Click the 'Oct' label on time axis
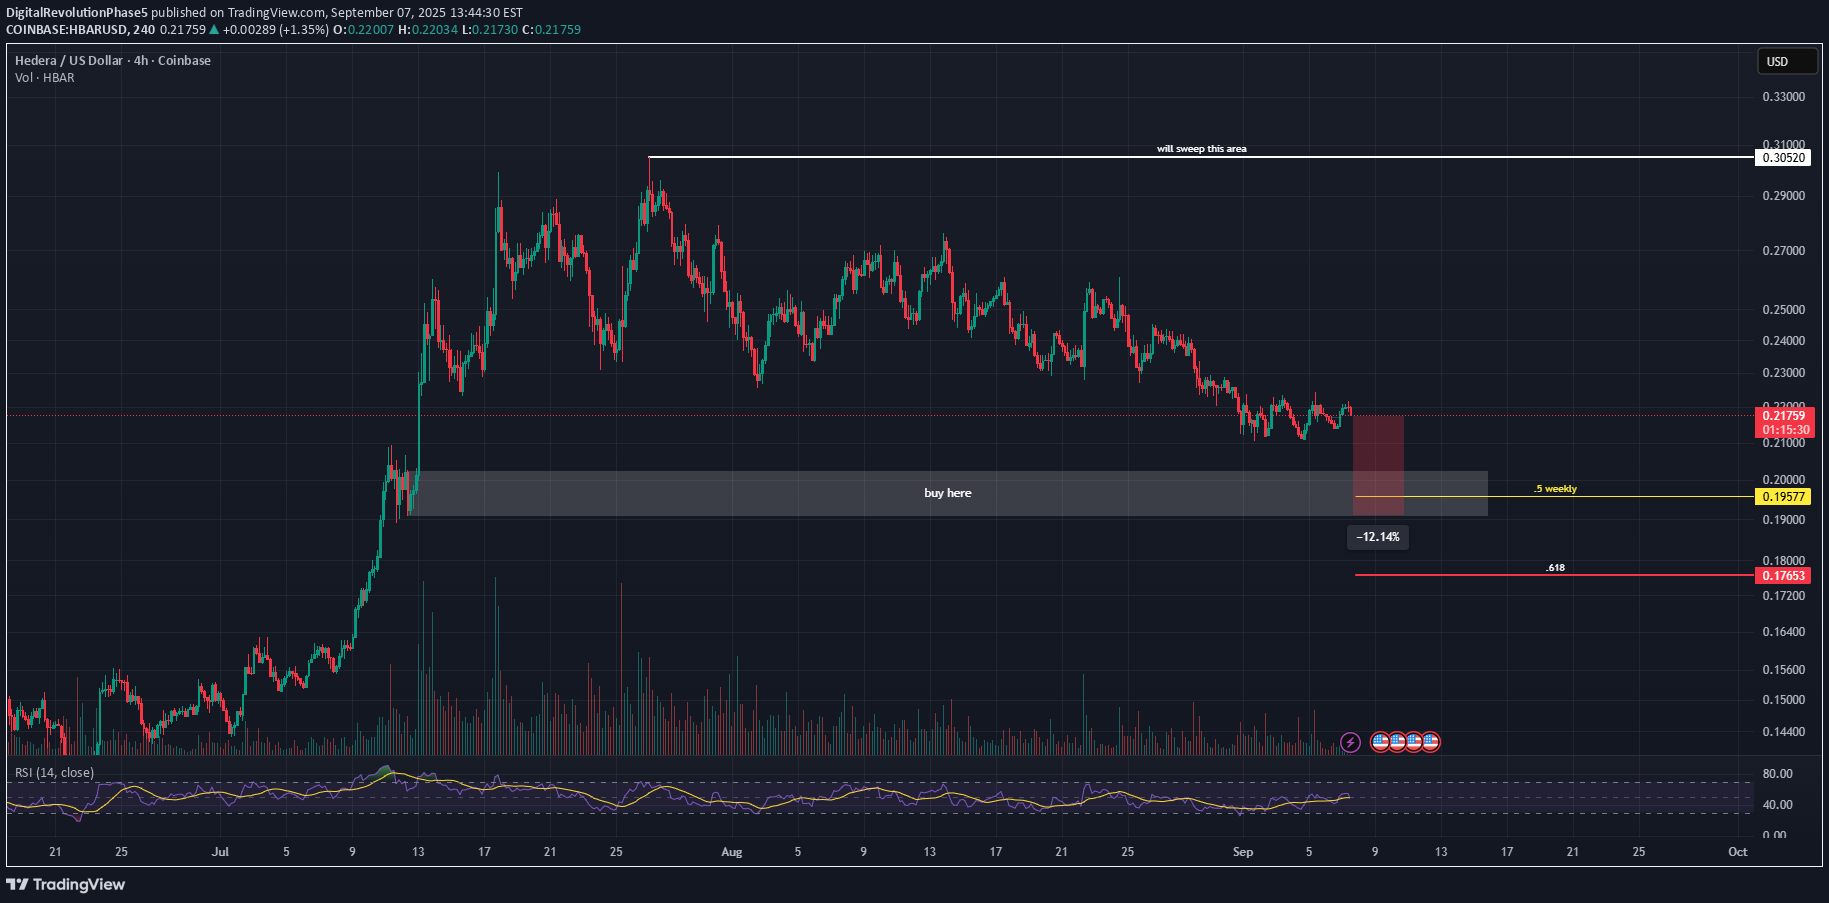This screenshot has width=1829, height=903. click(1738, 852)
